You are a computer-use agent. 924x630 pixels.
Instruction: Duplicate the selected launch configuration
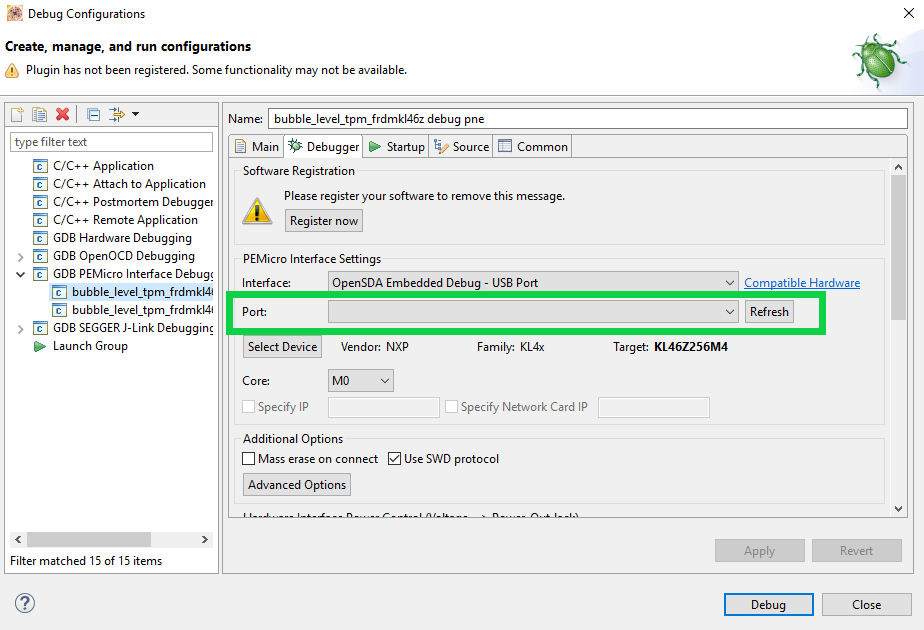point(39,114)
